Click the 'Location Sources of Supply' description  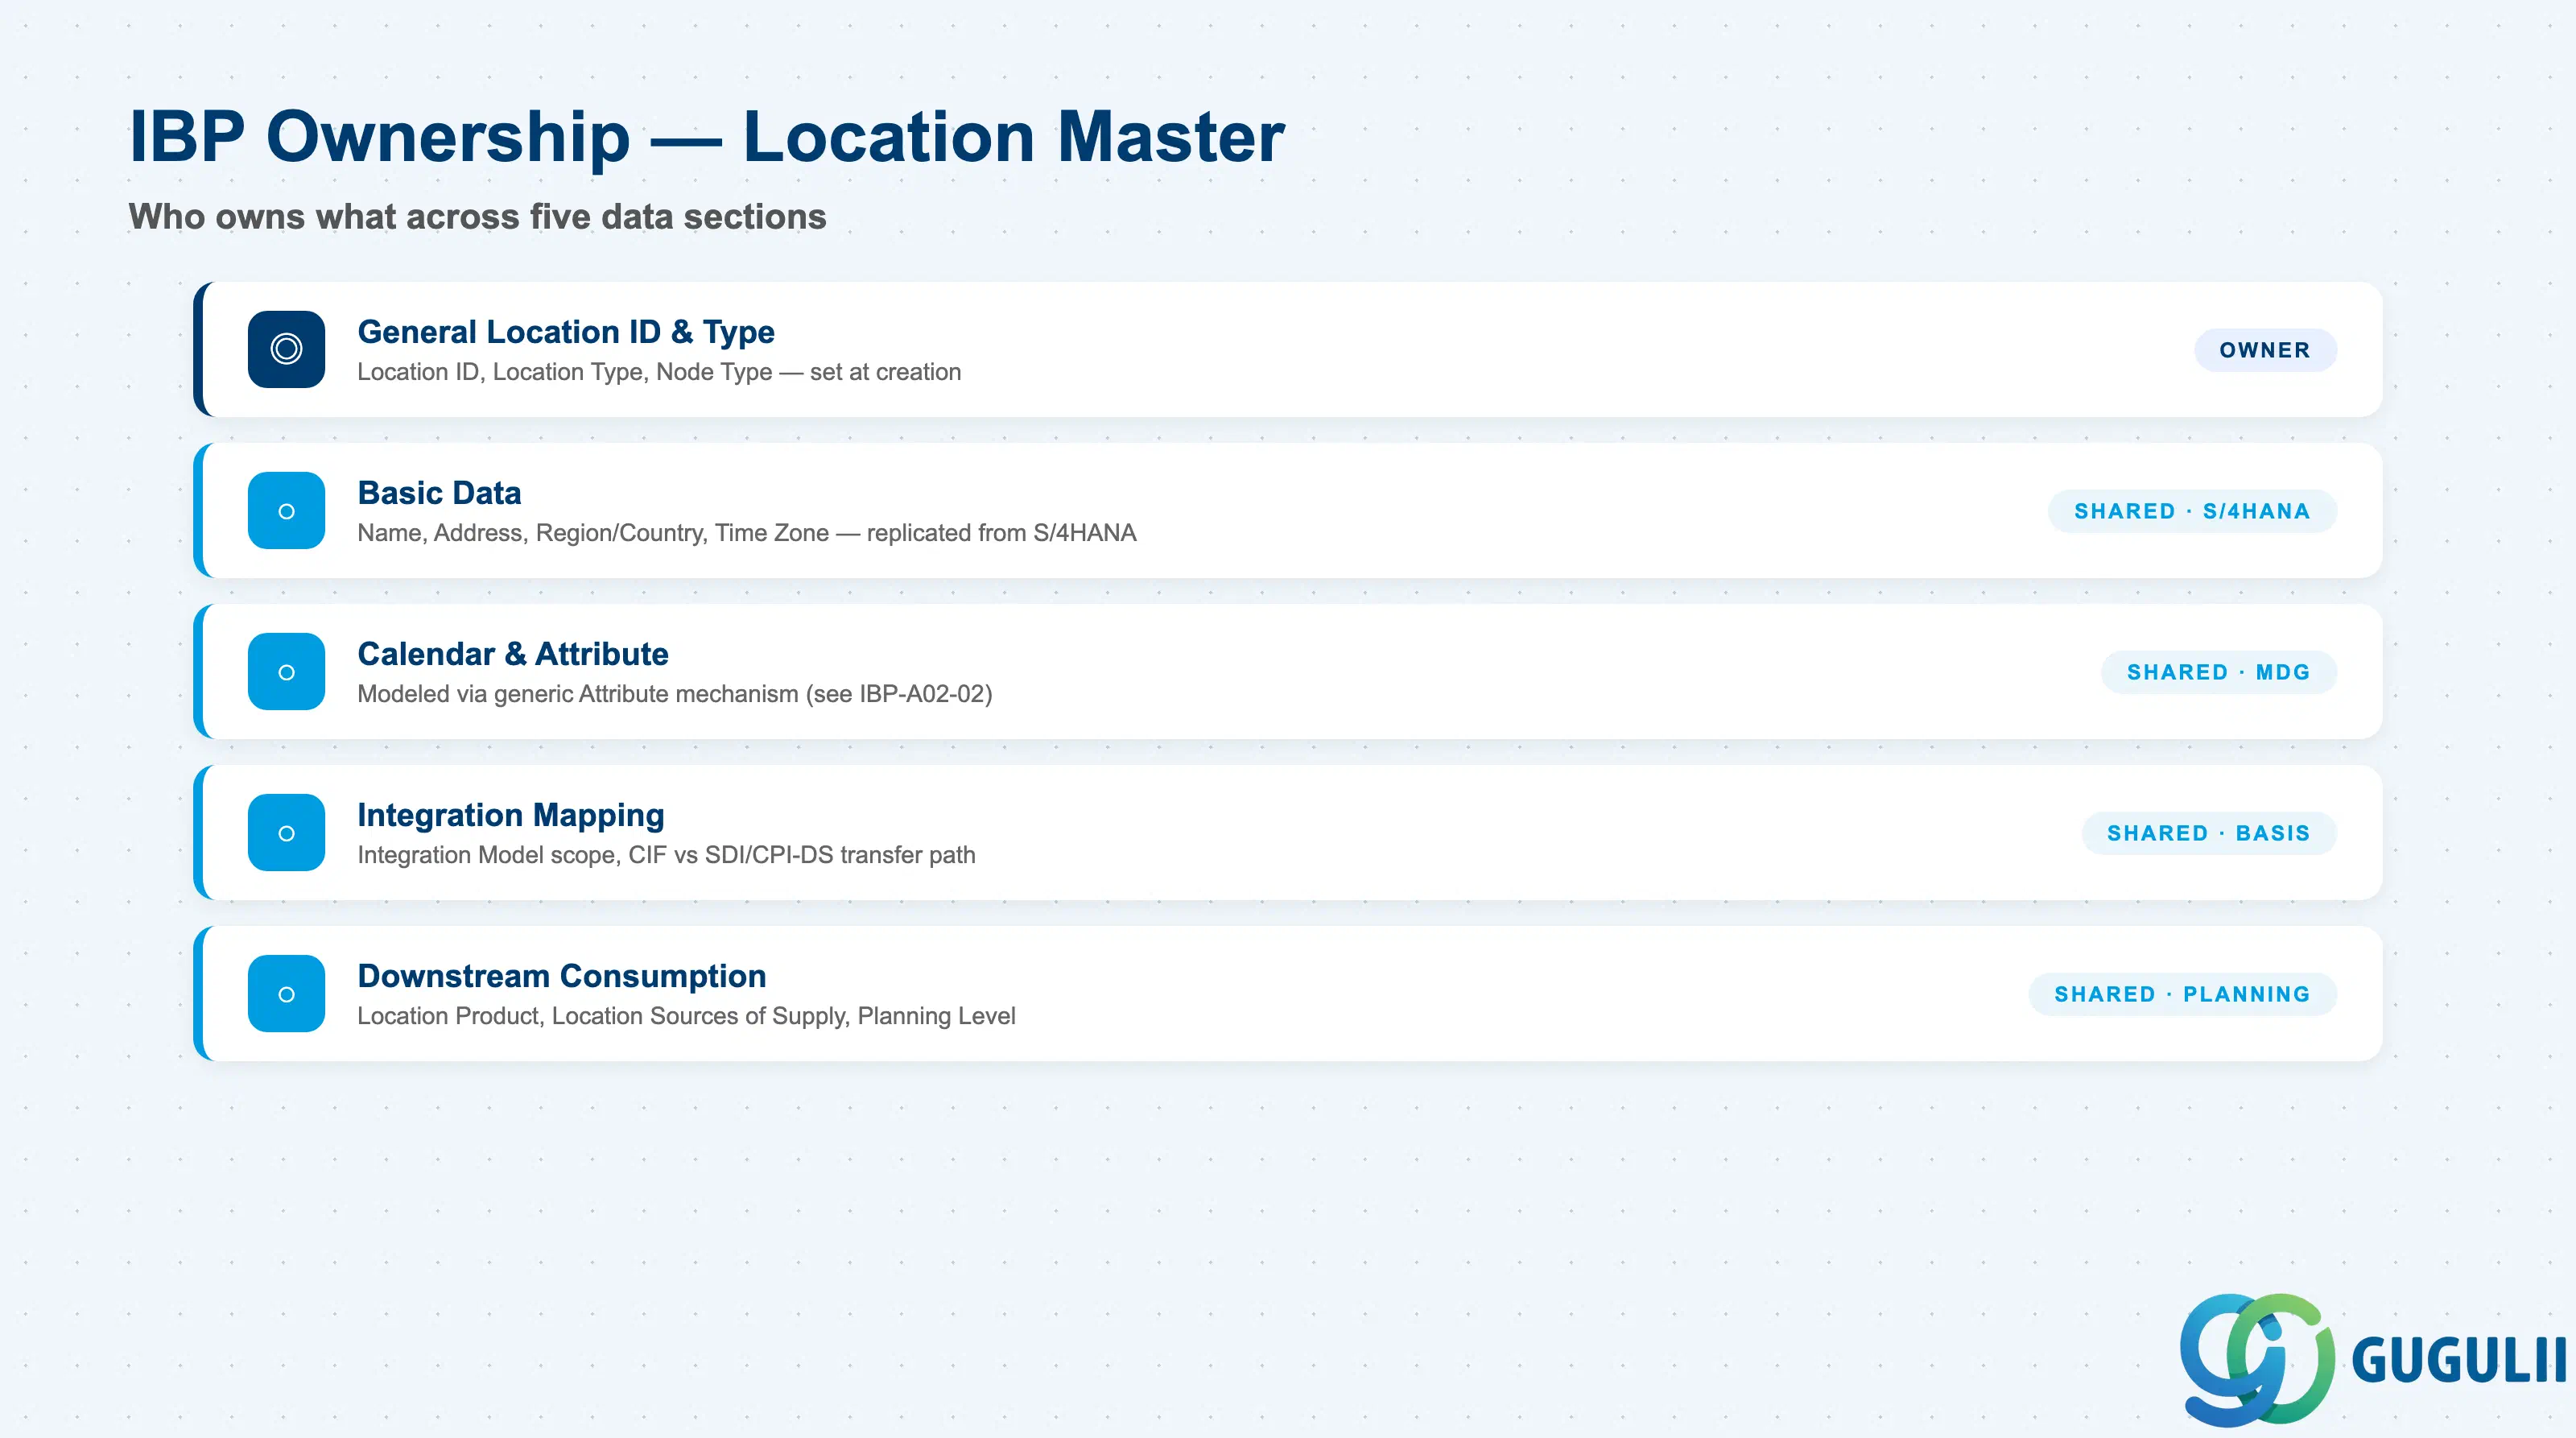click(x=700, y=1016)
